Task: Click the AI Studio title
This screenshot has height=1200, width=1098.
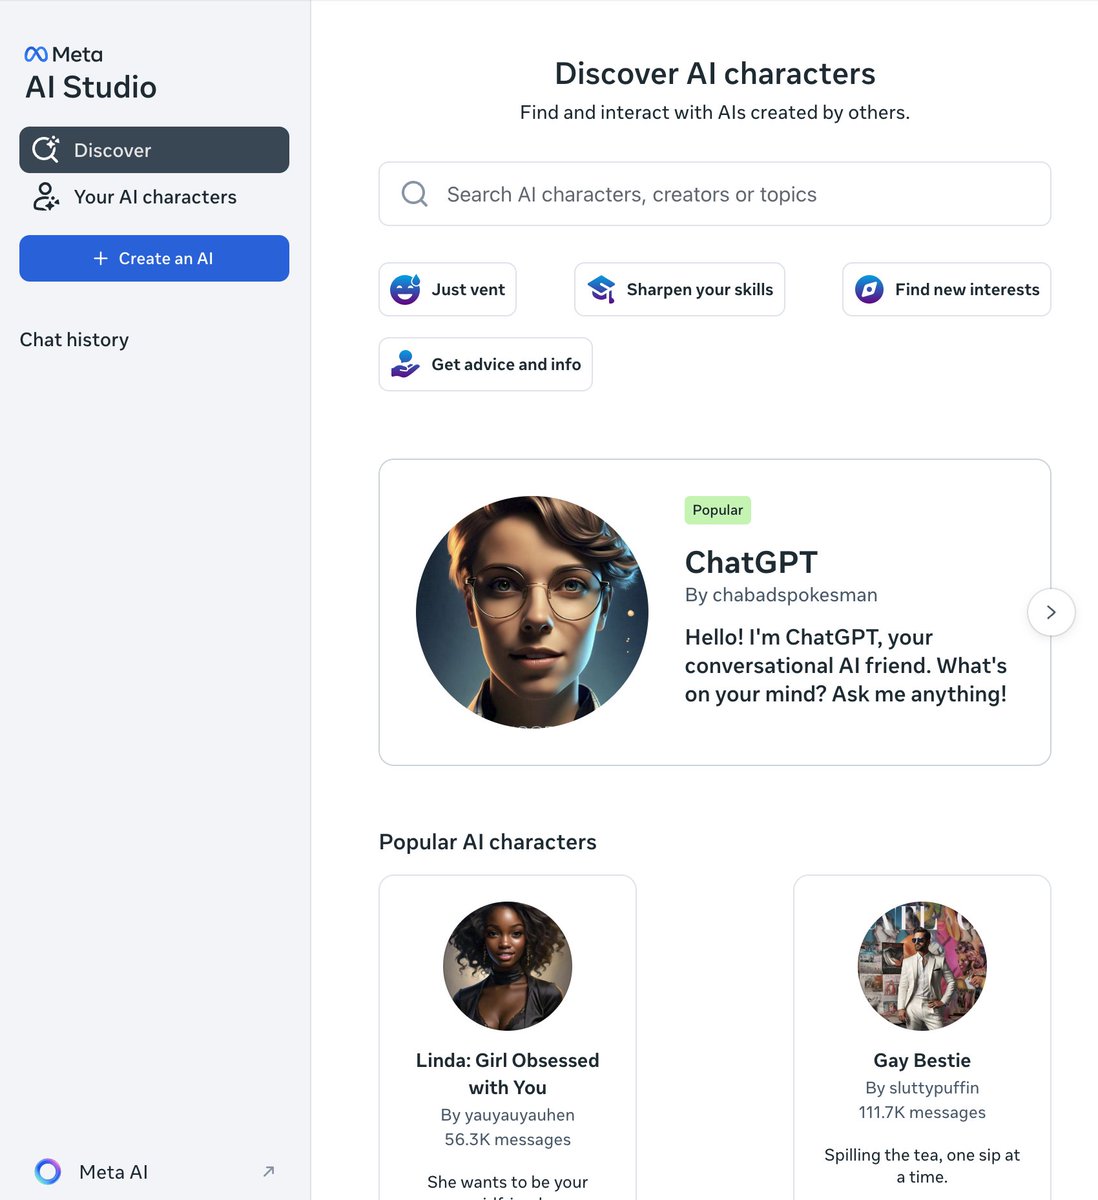Action: click(x=91, y=87)
